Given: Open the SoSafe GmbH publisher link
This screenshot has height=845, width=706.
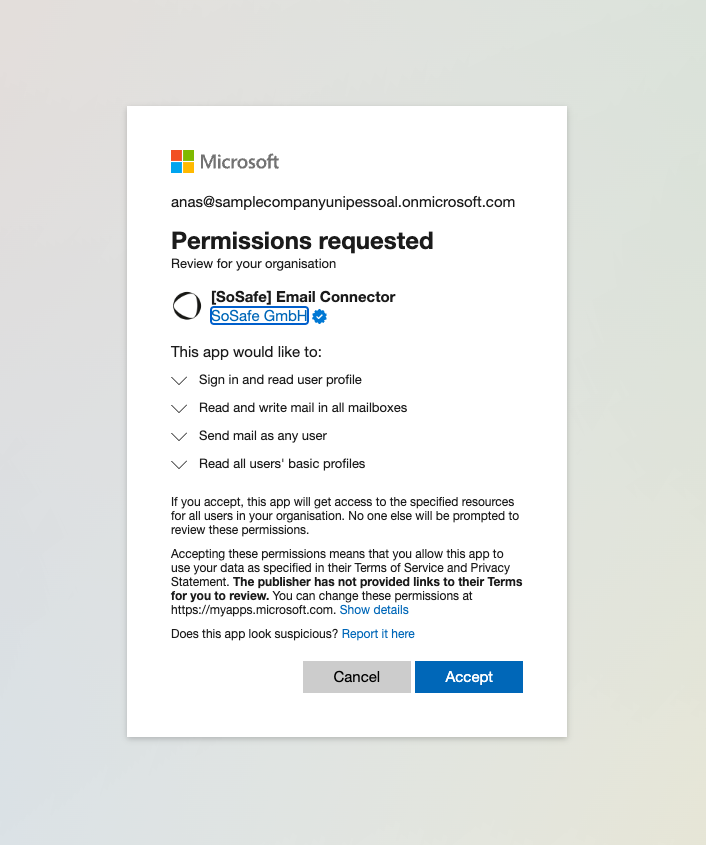Looking at the screenshot, I should click(x=258, y=316).
